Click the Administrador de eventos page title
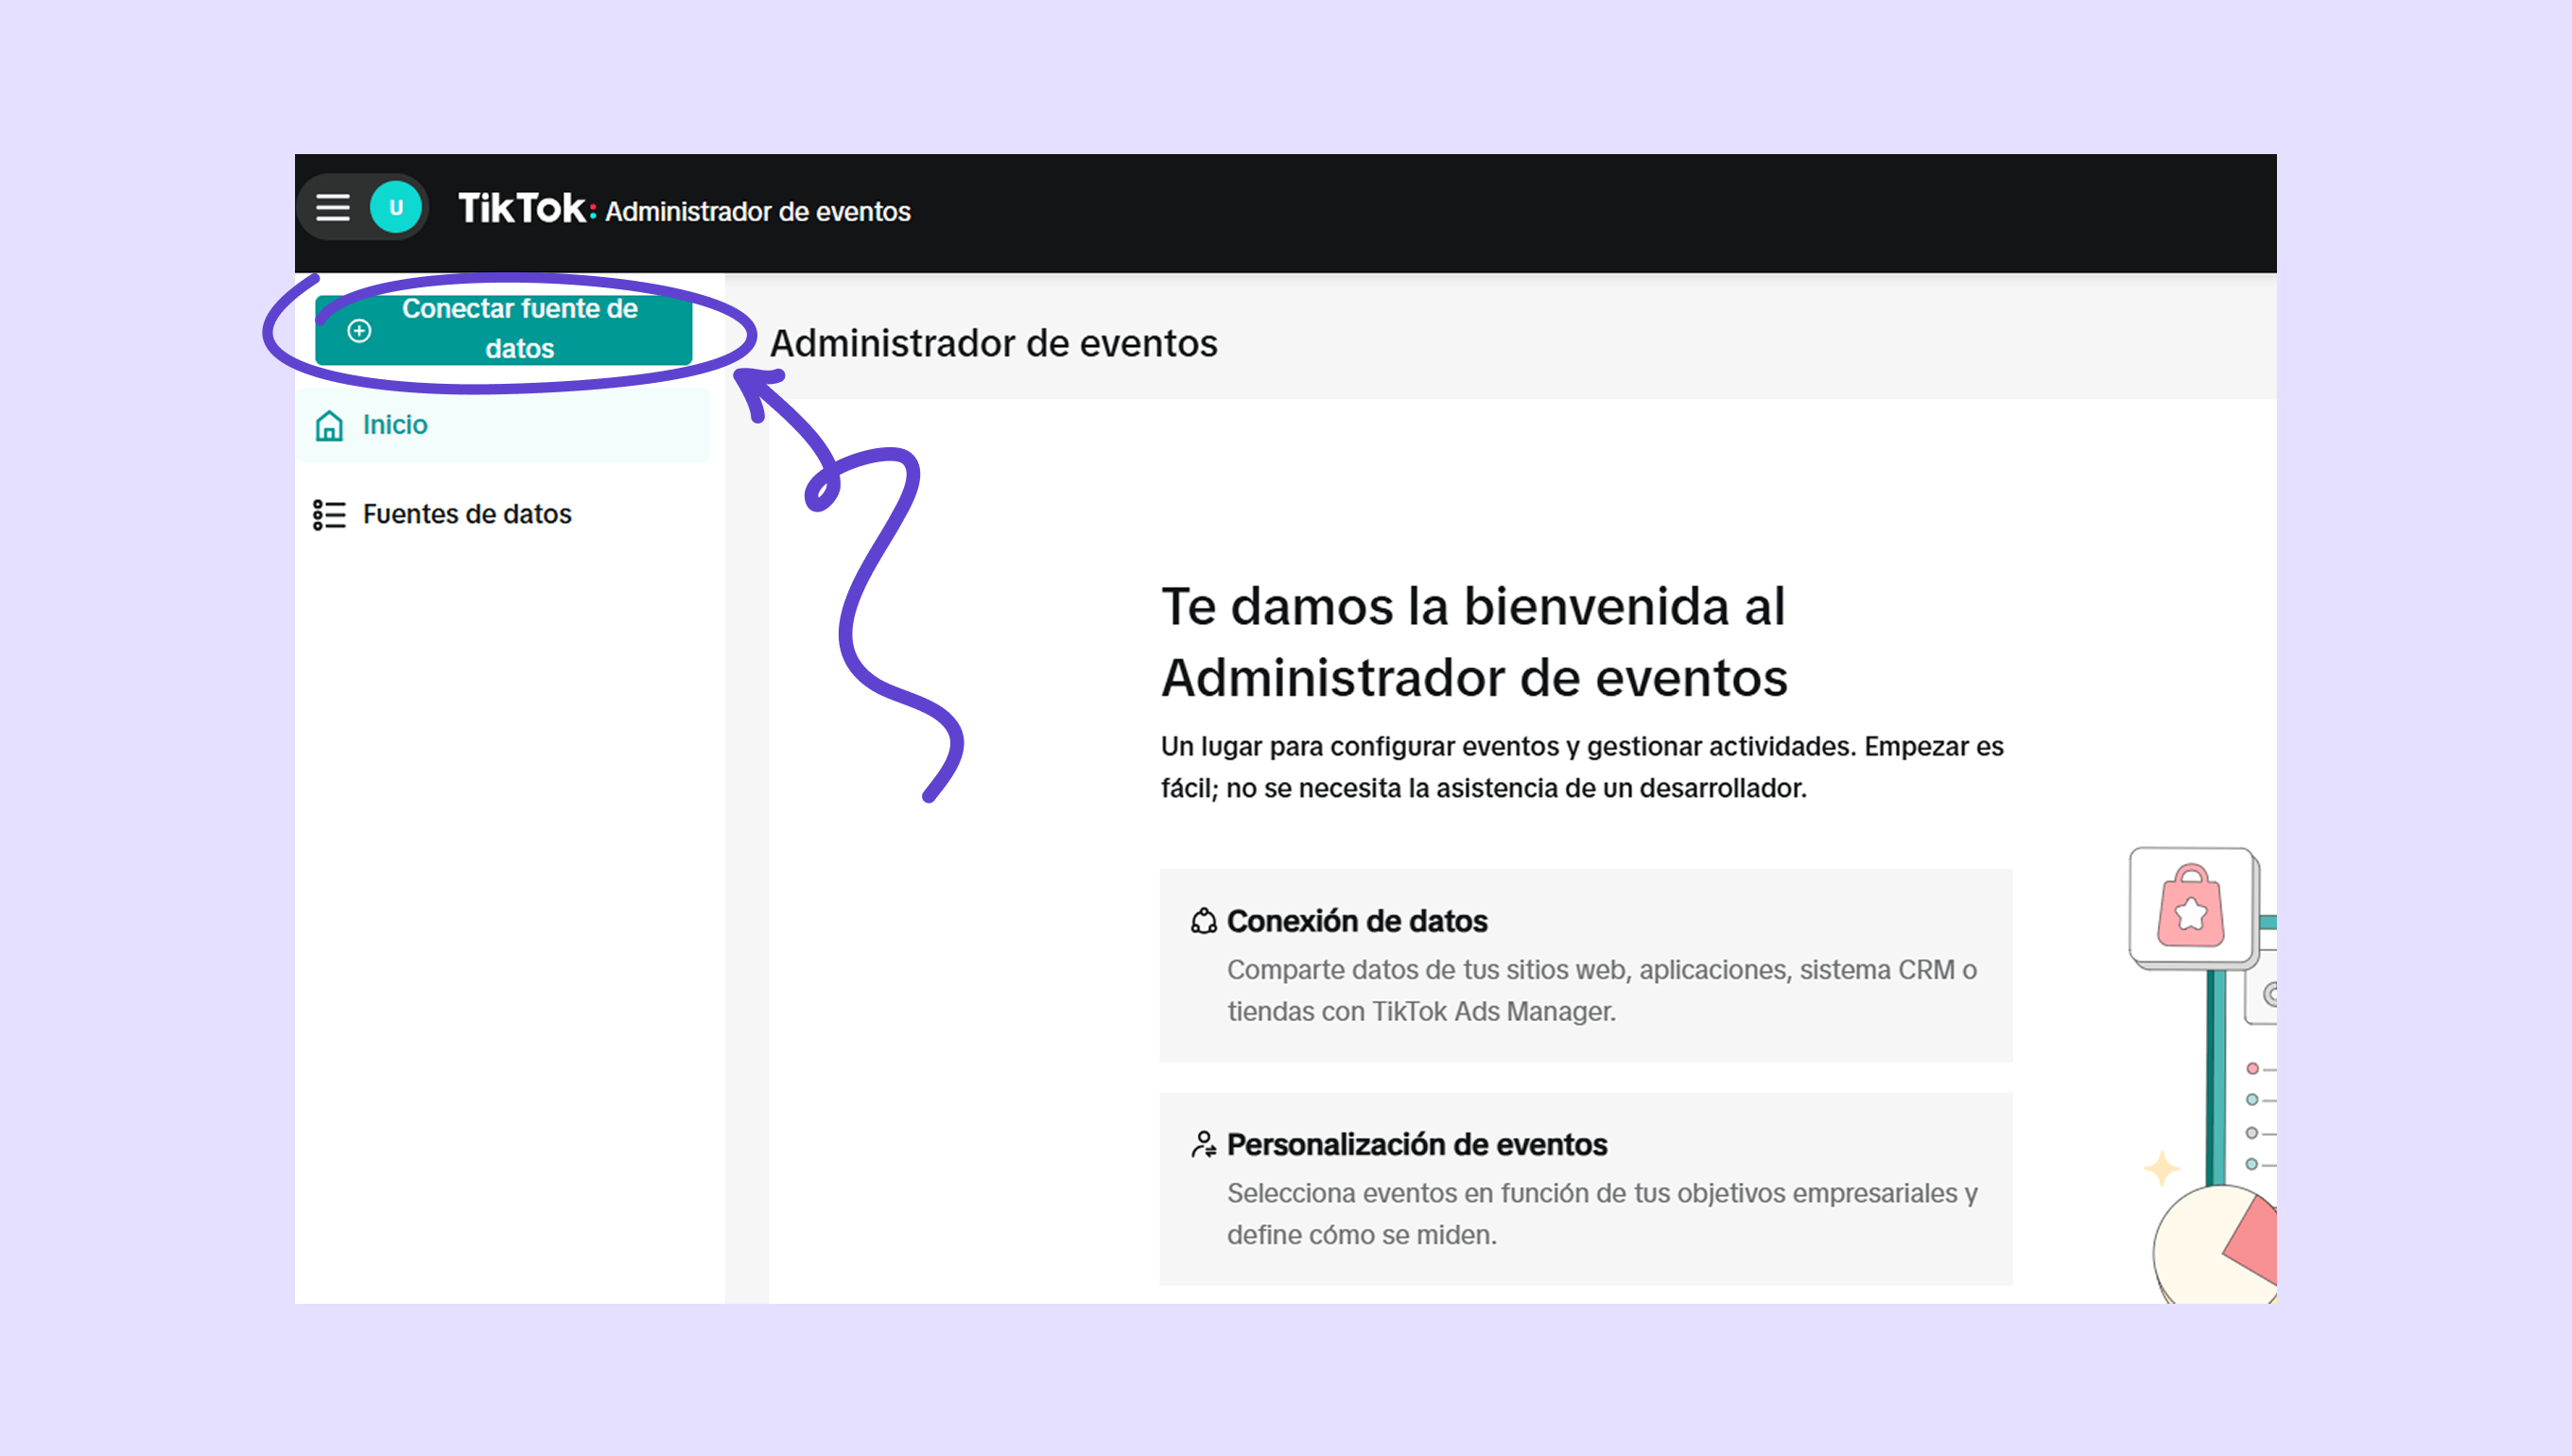Image resolution: width=2572 pixels, height=1456 pixels. coord(993,343)
